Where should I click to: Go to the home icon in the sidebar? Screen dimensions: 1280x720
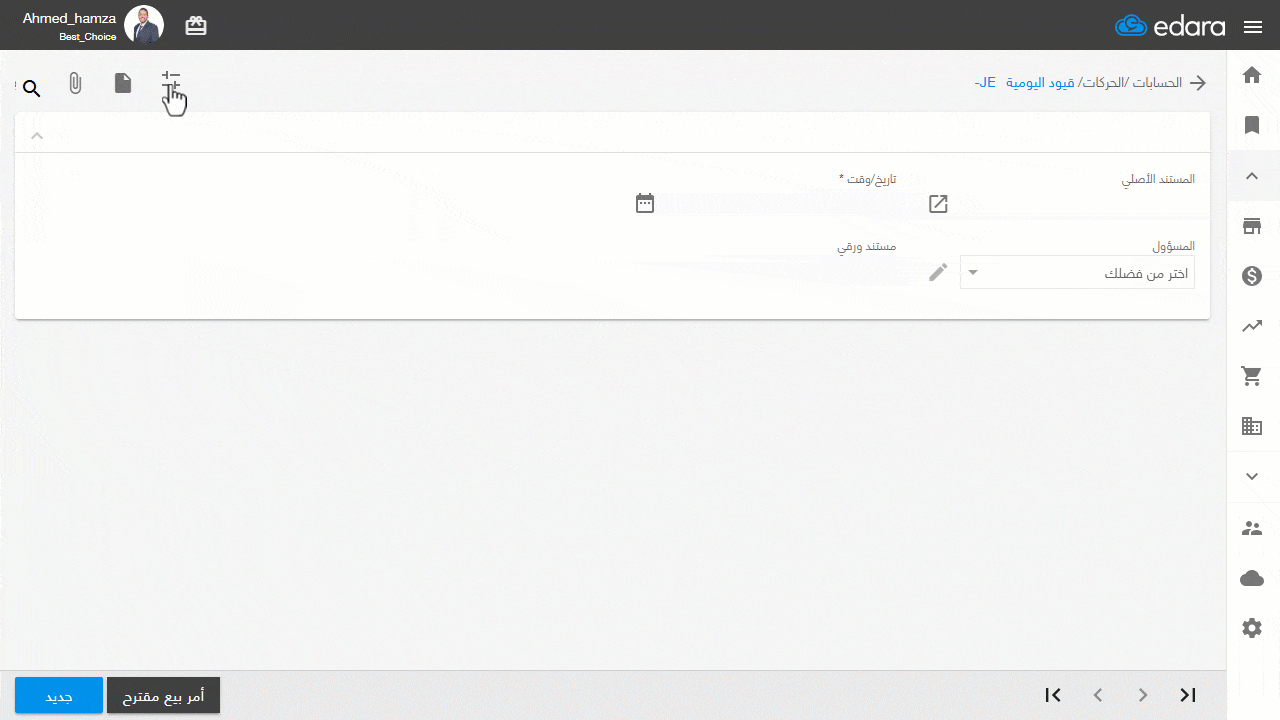[1251, 74]
